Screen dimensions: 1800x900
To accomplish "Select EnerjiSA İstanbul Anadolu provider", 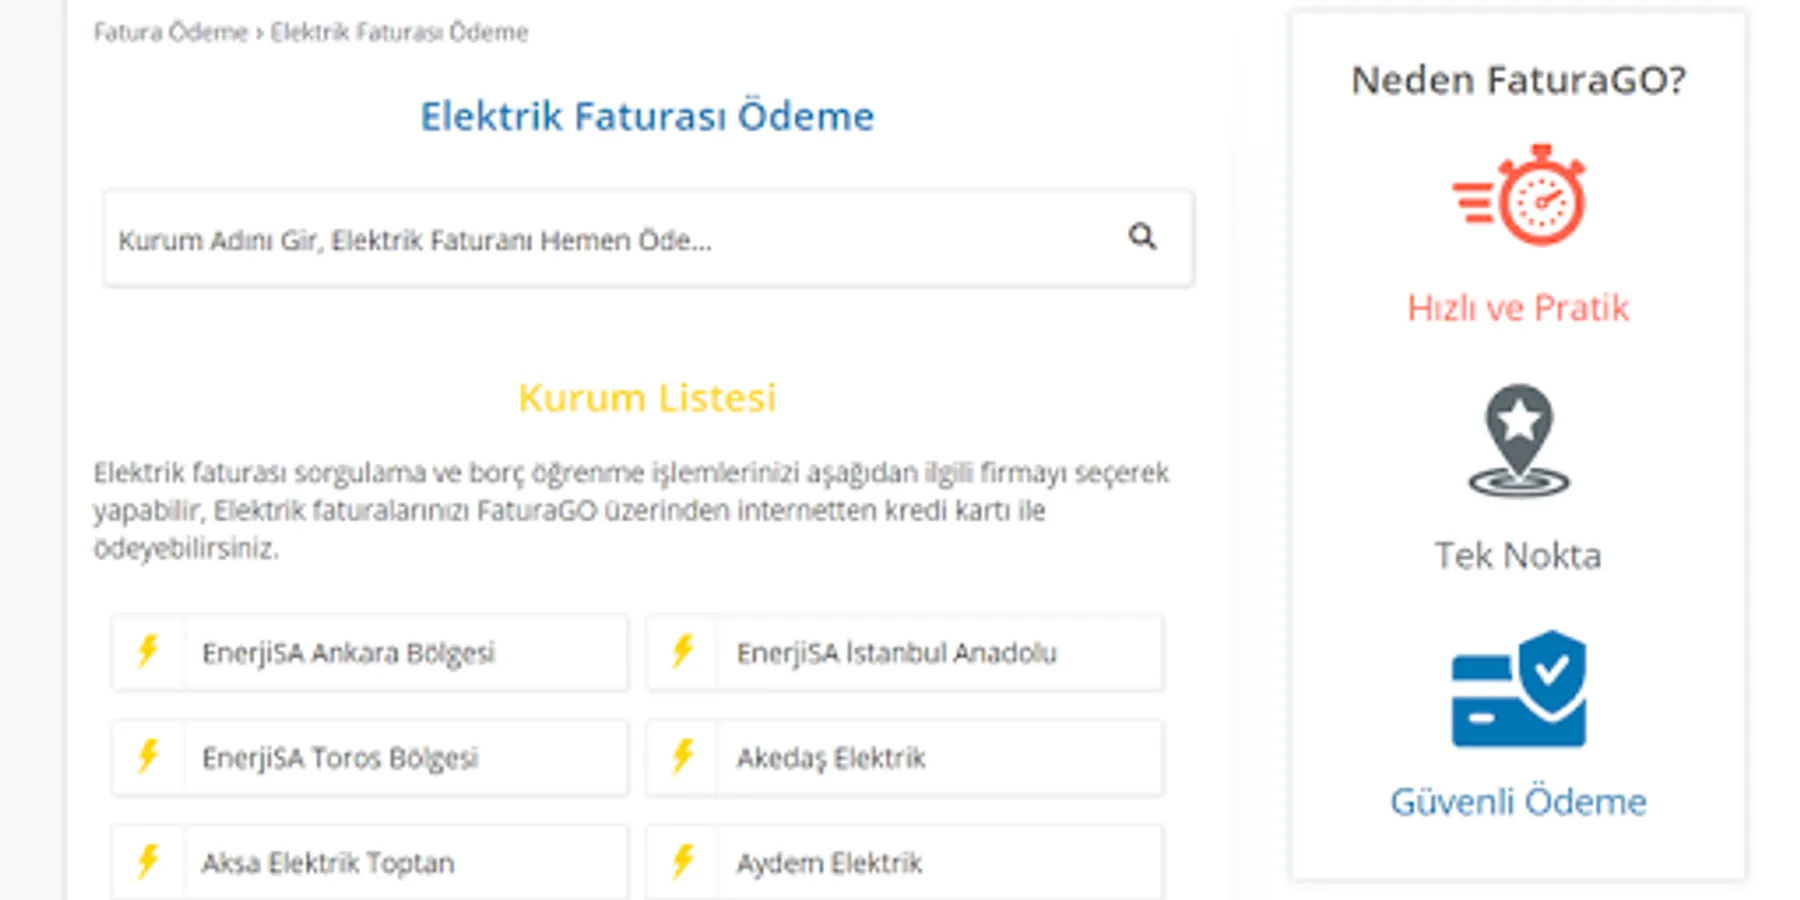I will point(905,653).
